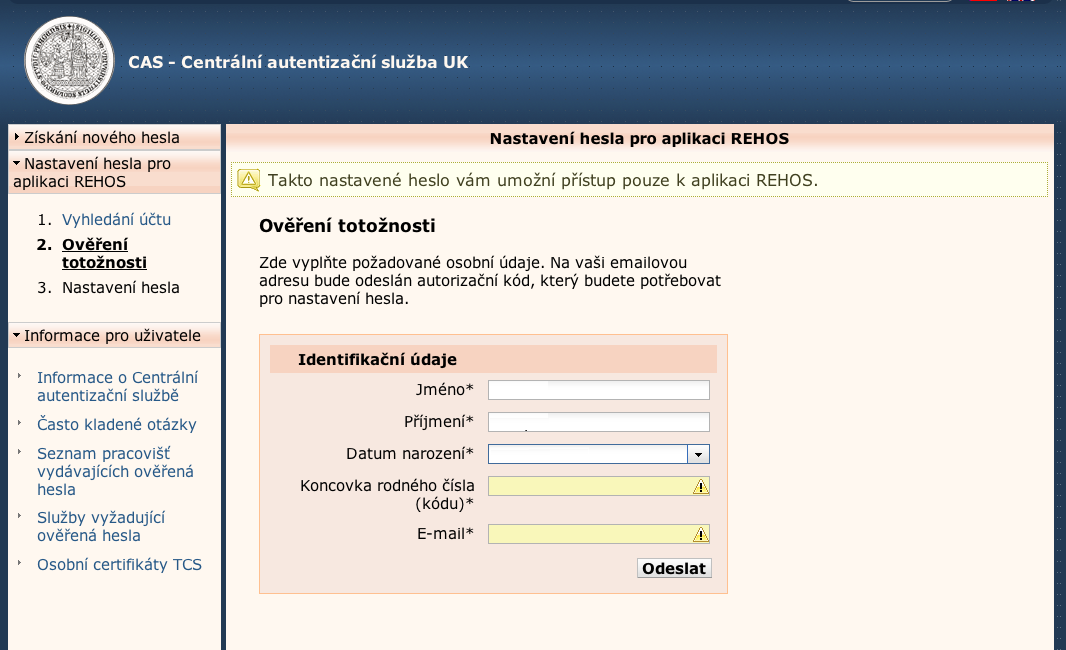Click the Identifikační údaje section header
Image resolution: width=1066 pixels, height=650 pixels.
click(x=494, y=360)
